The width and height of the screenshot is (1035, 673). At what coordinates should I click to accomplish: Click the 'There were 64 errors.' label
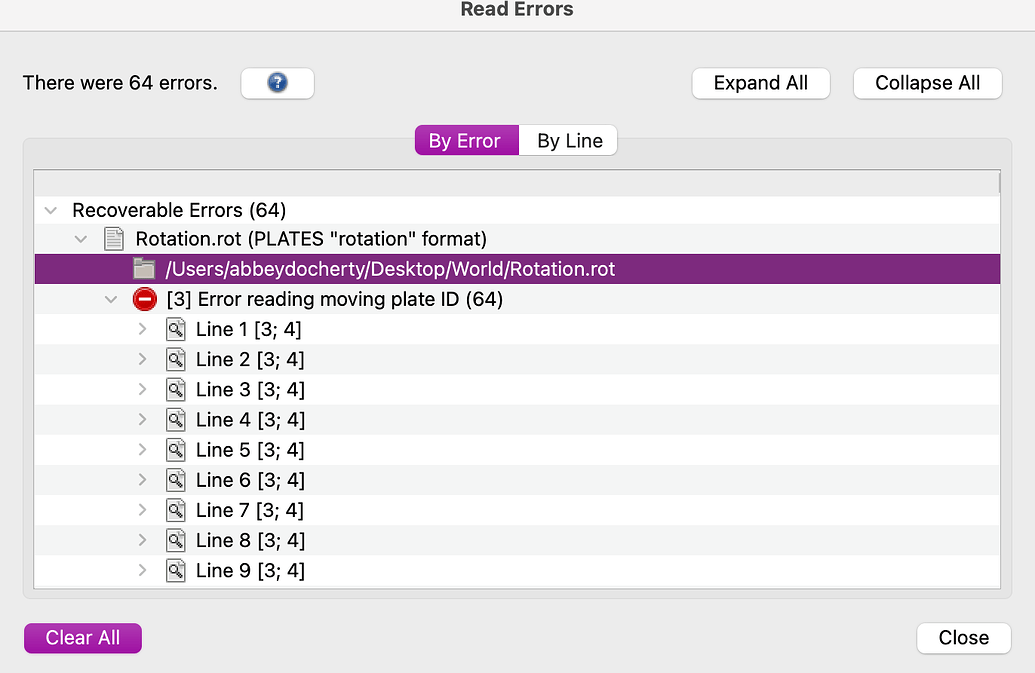[x=120, y=83]
